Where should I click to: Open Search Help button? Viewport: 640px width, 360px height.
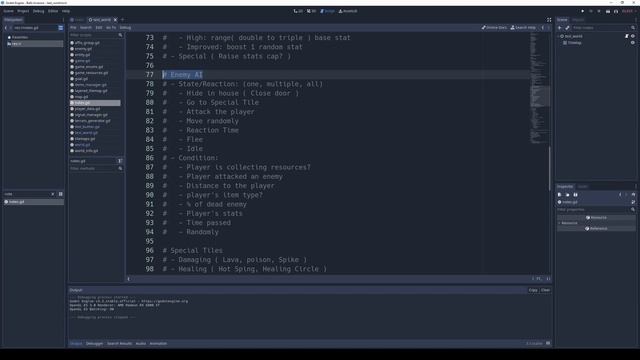(523, 28)
